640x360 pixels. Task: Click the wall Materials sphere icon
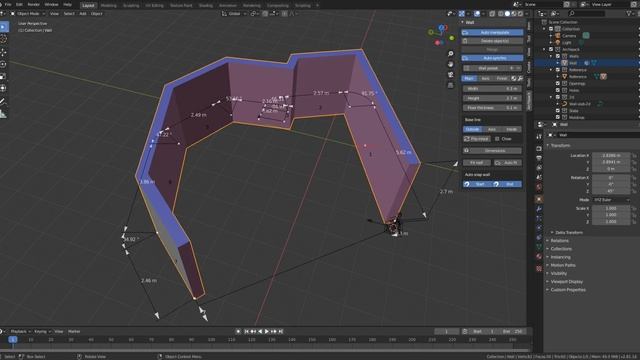[x=514, y=78]
